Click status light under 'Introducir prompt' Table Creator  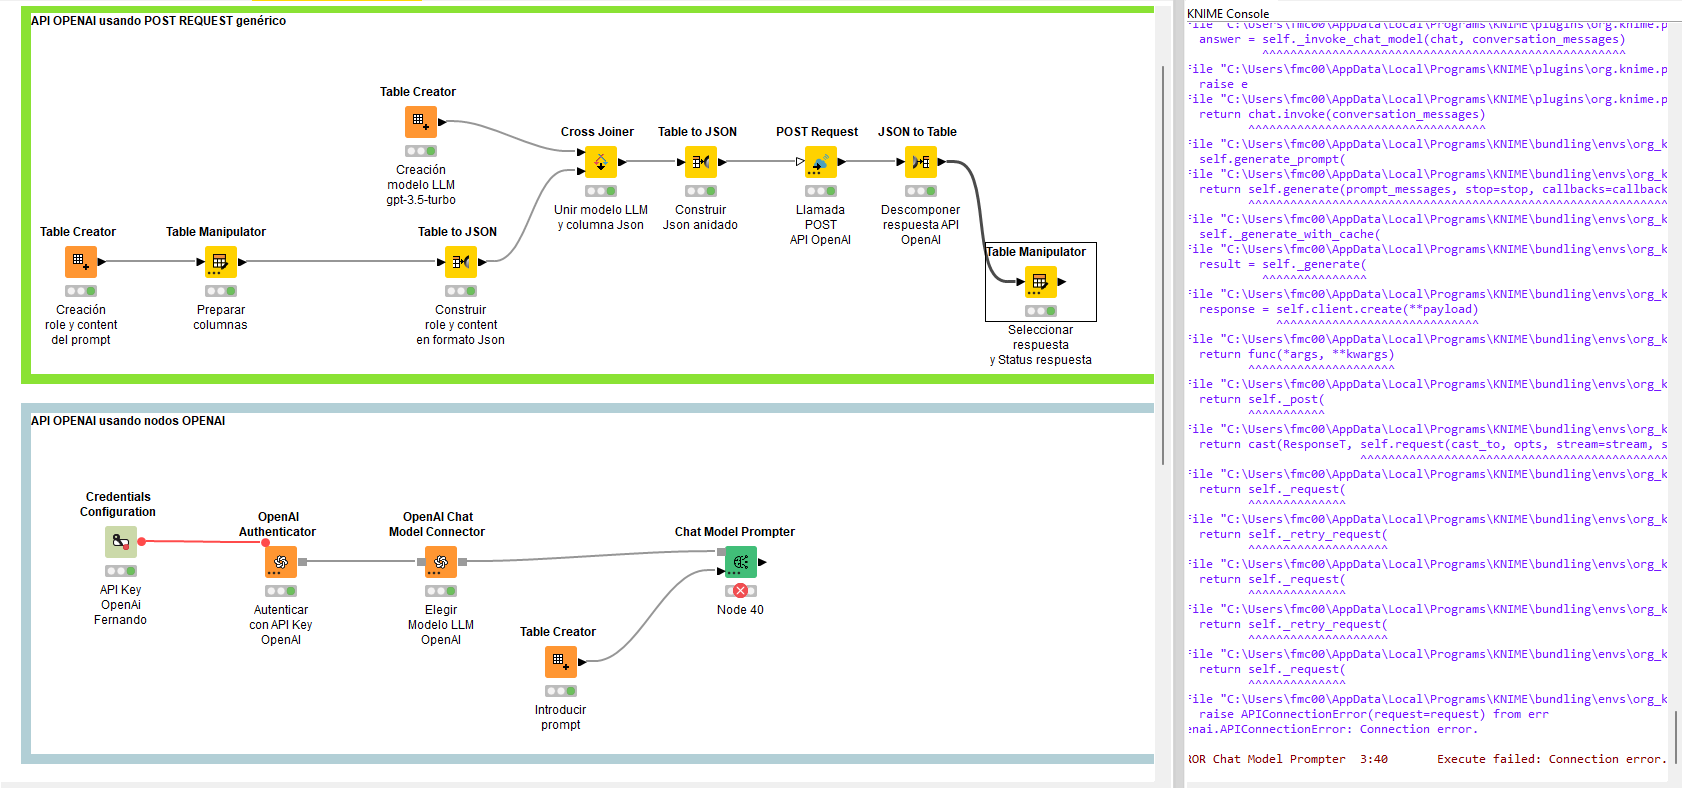pyautogui.click(x=561, y=691)
